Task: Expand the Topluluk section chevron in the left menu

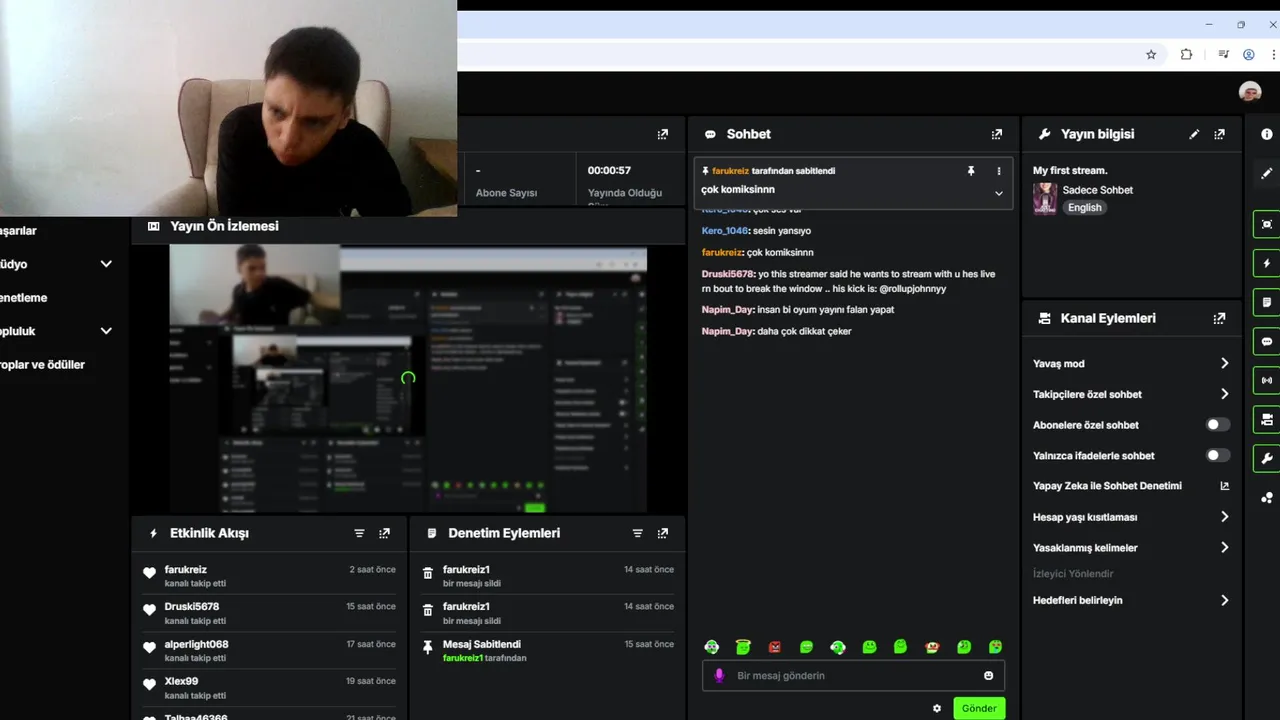Action: [106, 331]
